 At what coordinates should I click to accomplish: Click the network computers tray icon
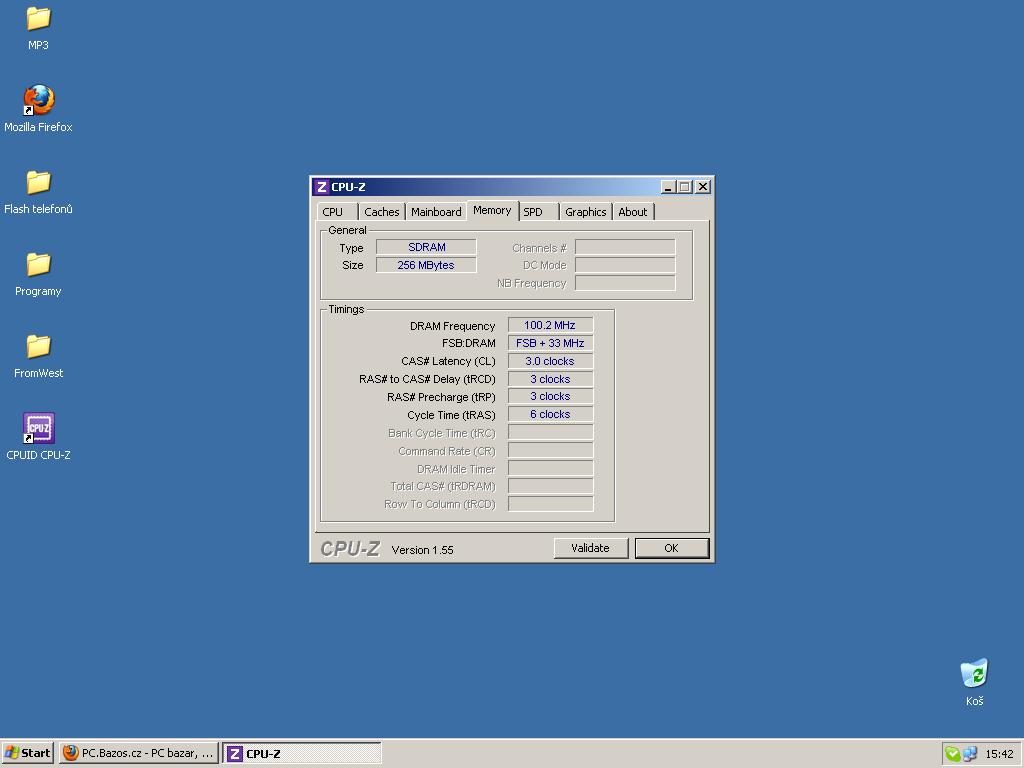(970, 754)
